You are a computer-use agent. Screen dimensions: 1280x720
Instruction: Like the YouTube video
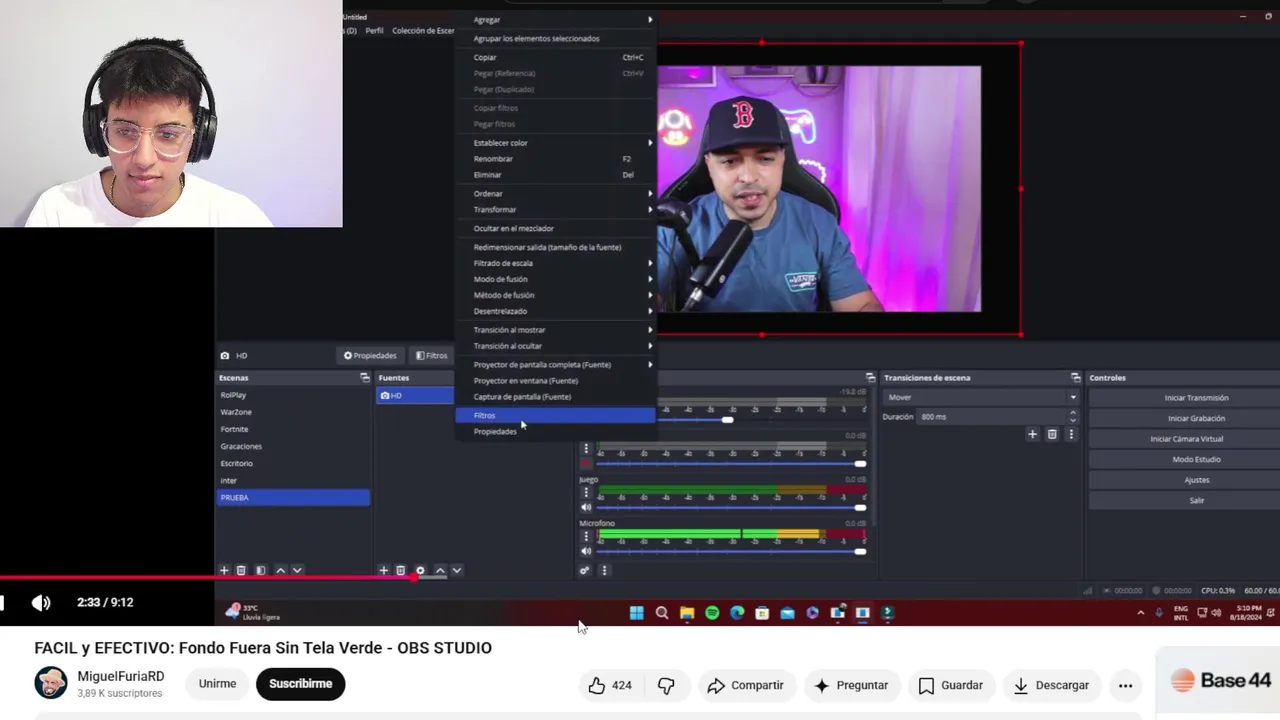pyautogui.click(x=609, y=685)
